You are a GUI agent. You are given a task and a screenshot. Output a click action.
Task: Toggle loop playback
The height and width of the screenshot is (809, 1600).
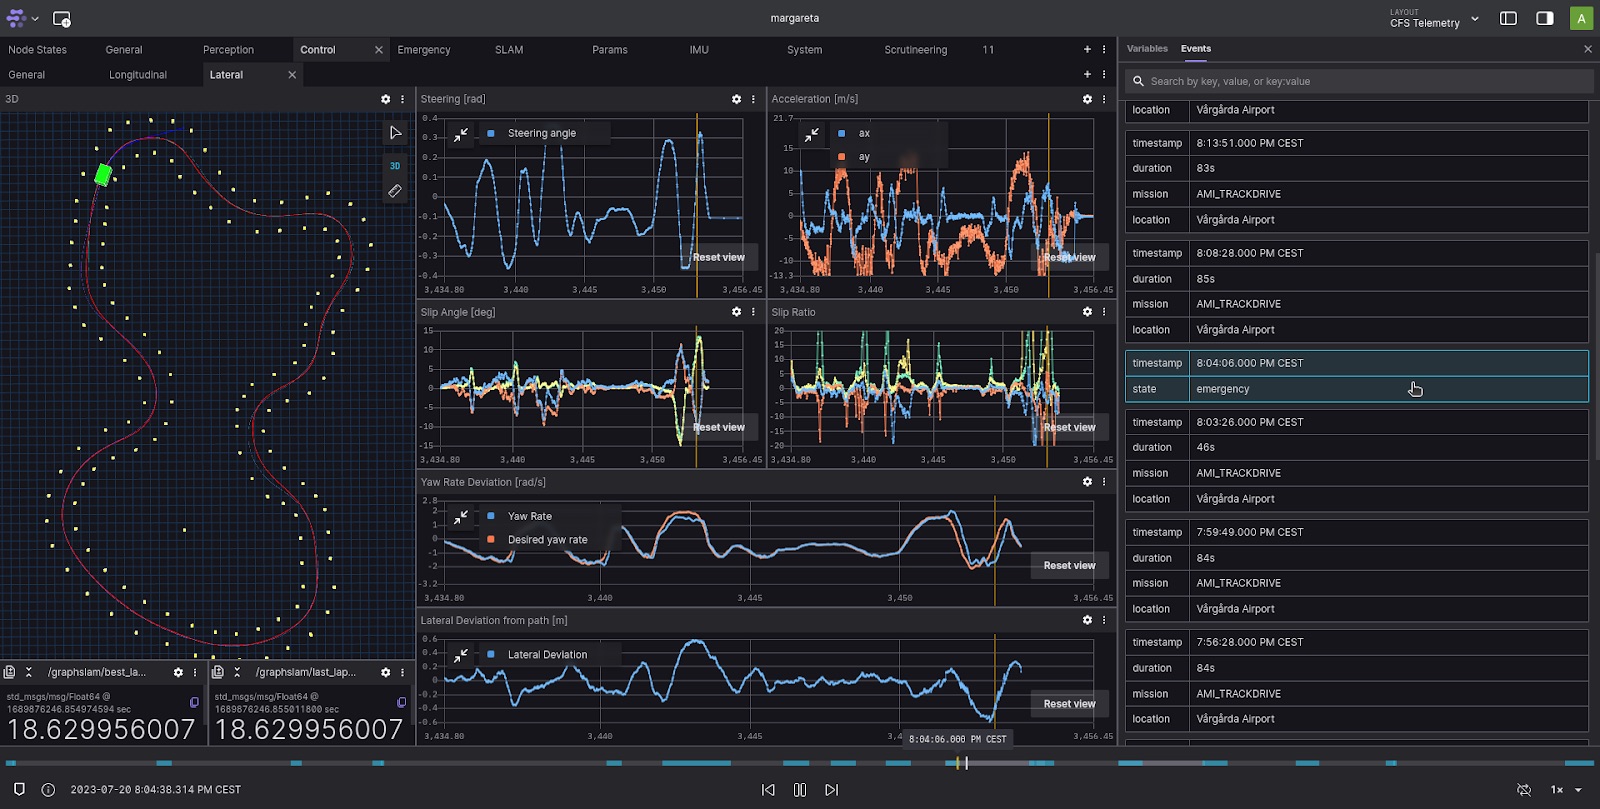(x=1524, y=790)
